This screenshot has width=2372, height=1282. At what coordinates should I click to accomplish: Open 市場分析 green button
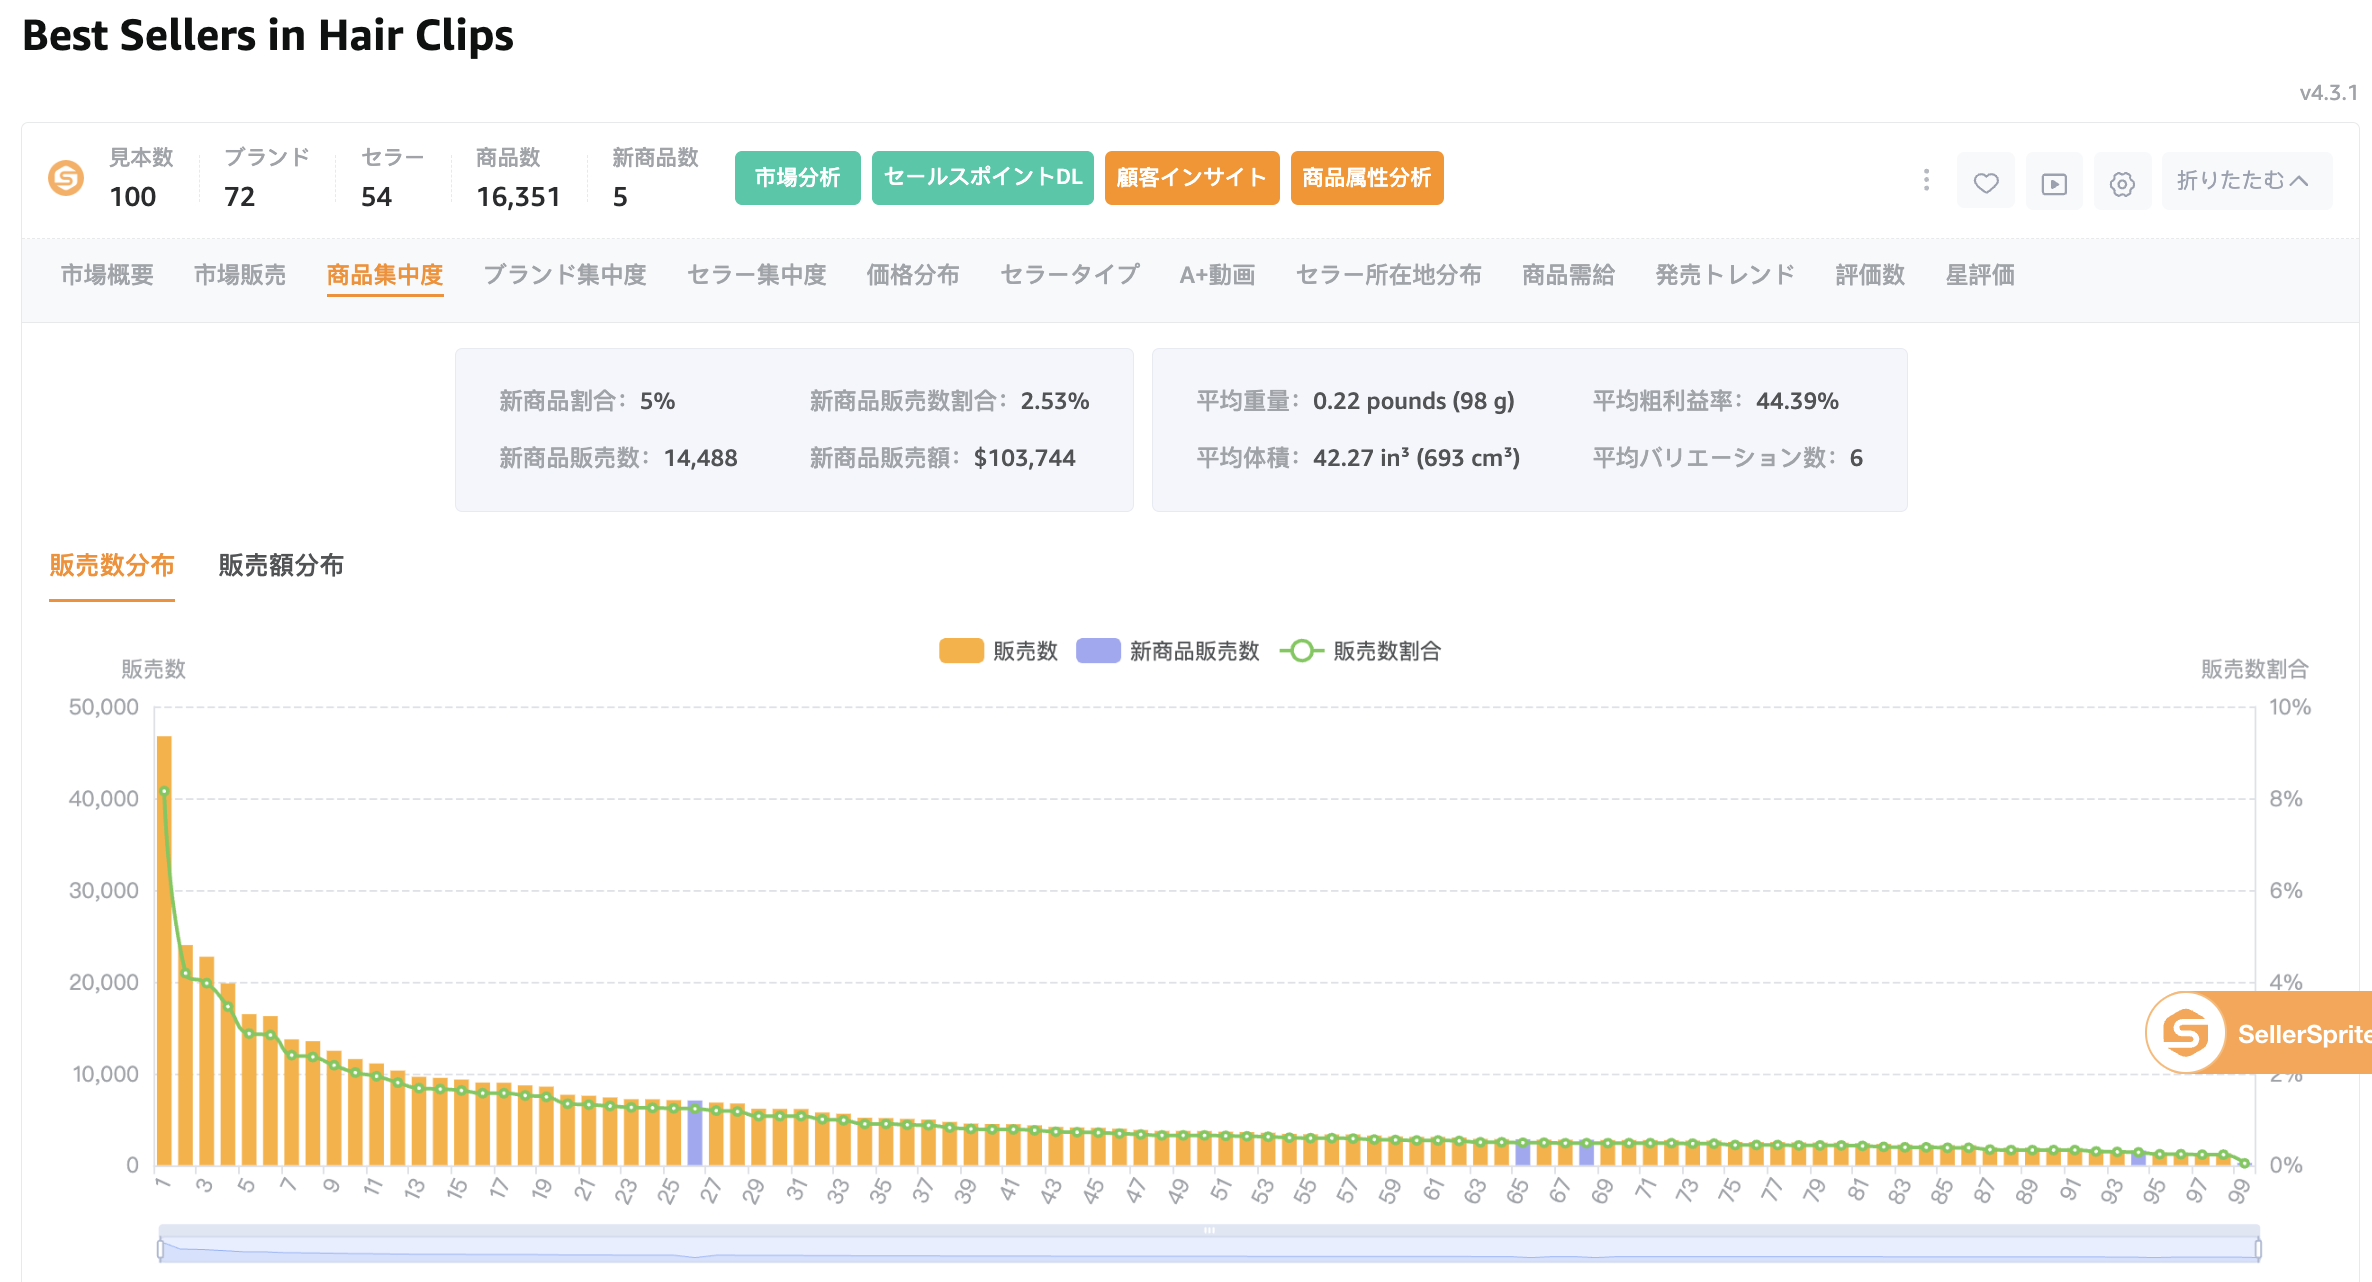click(797, 178)
